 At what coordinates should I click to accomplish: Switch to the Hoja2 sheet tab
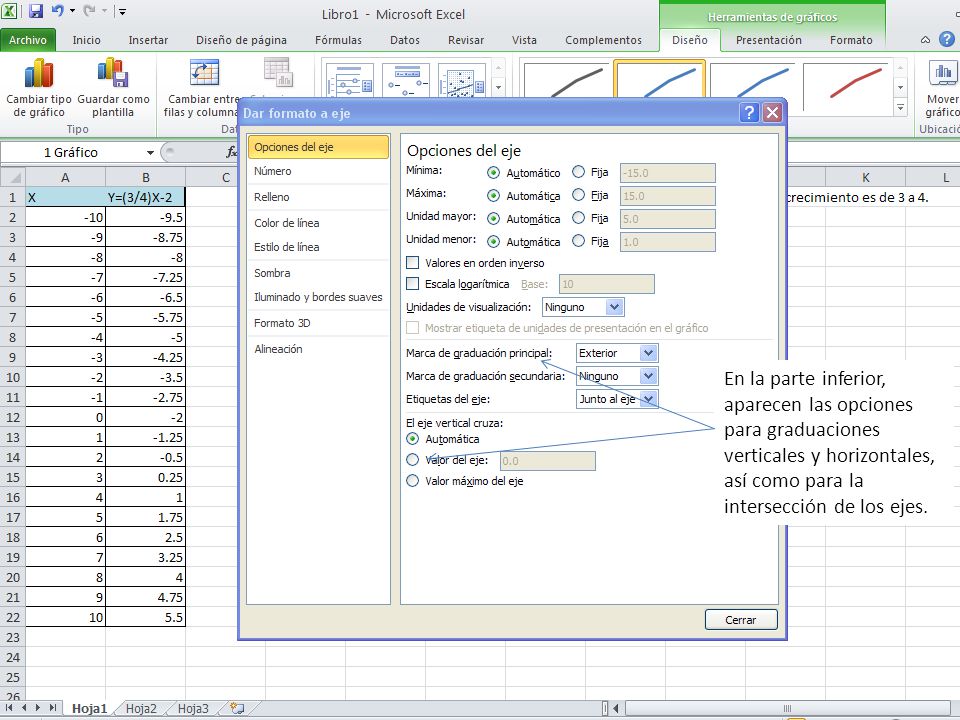point(141,708)
